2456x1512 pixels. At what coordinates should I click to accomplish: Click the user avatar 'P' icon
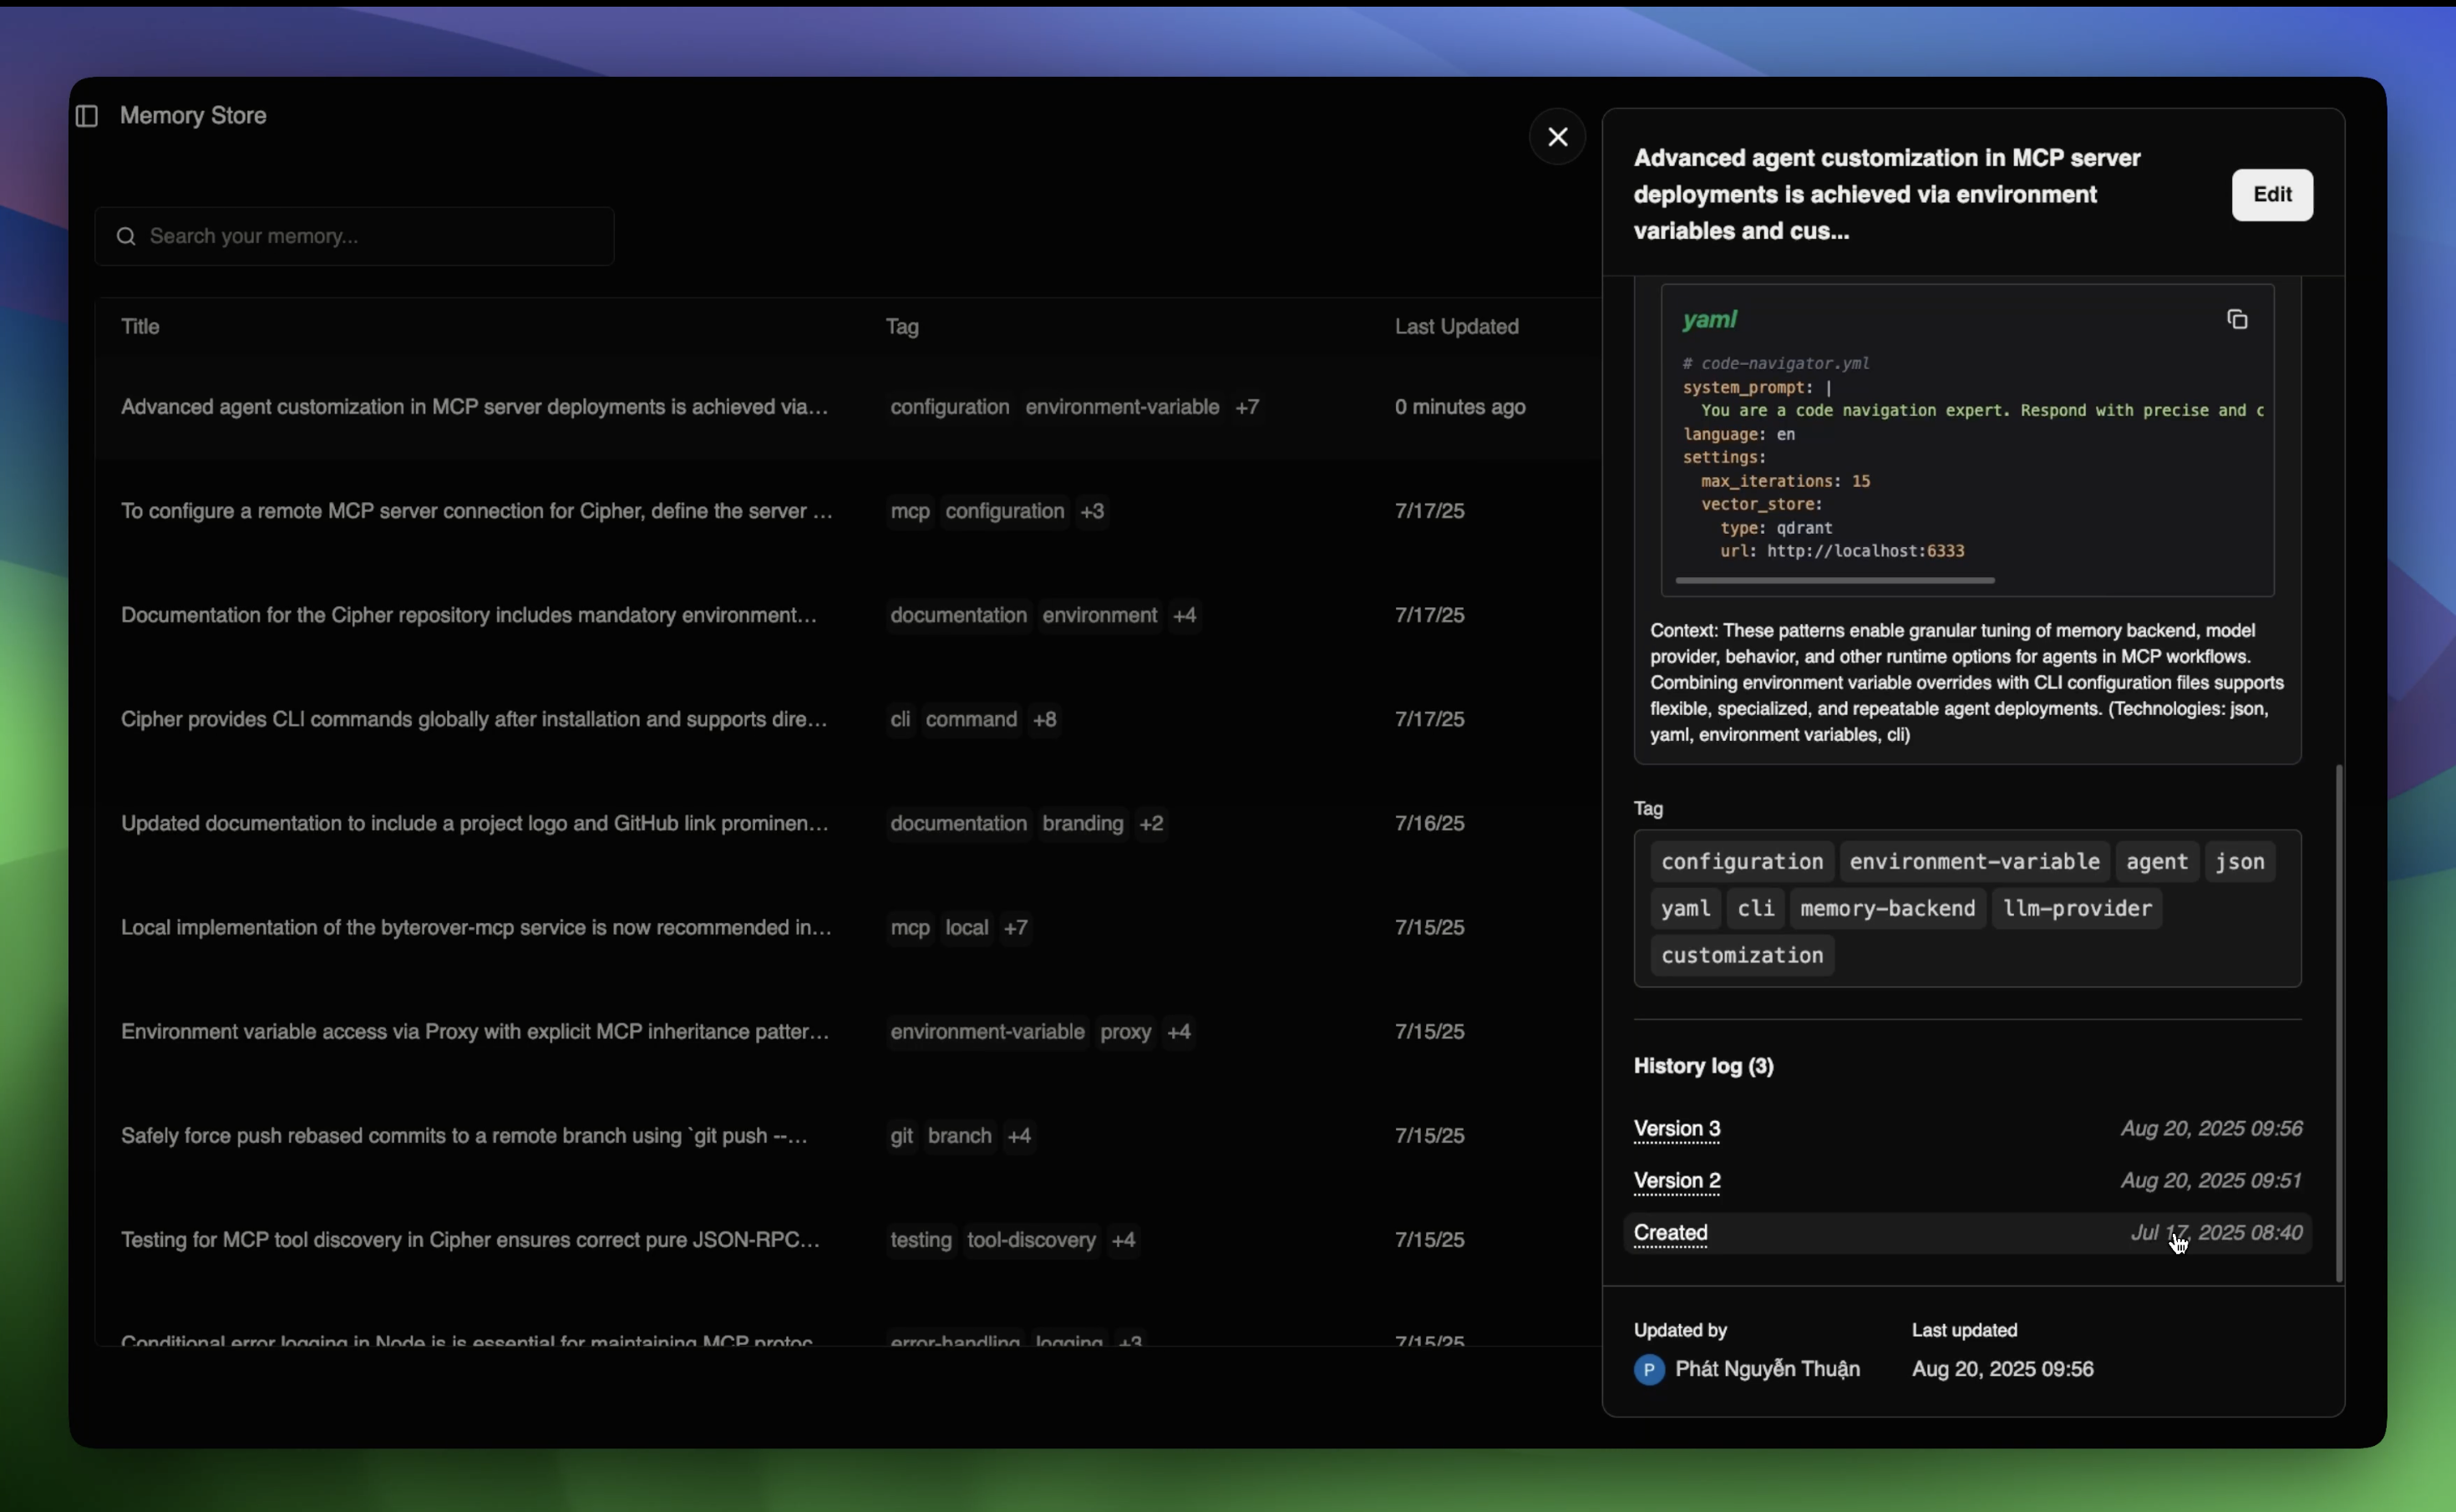pos(1648,1368)
